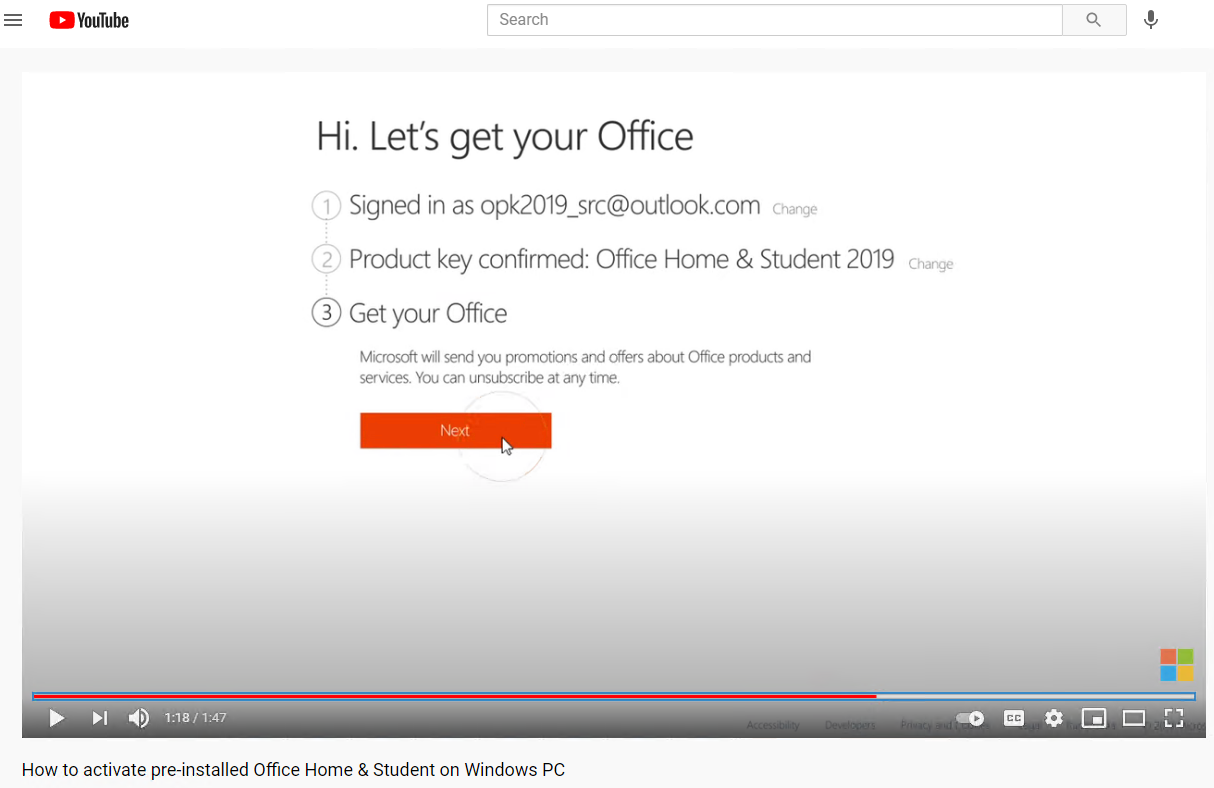Viewport: 1214px width, 788px height.
Task: Skip to the next video
Action: point(97,718)
